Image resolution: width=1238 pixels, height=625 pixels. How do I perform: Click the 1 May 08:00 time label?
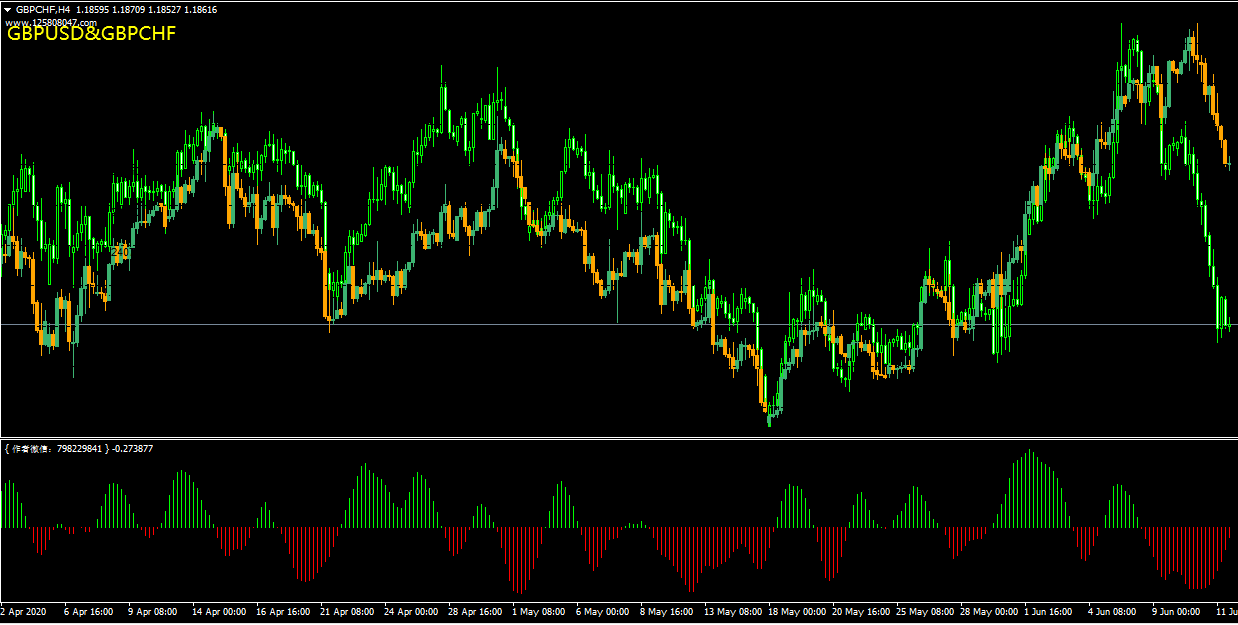click(x=539, y=611)
